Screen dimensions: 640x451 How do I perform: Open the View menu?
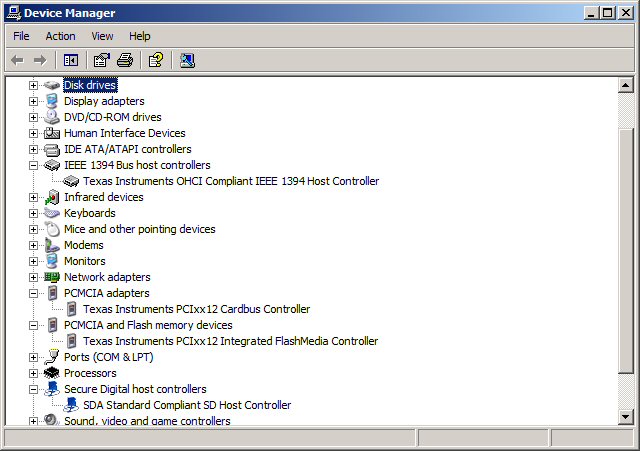point(102,36)
